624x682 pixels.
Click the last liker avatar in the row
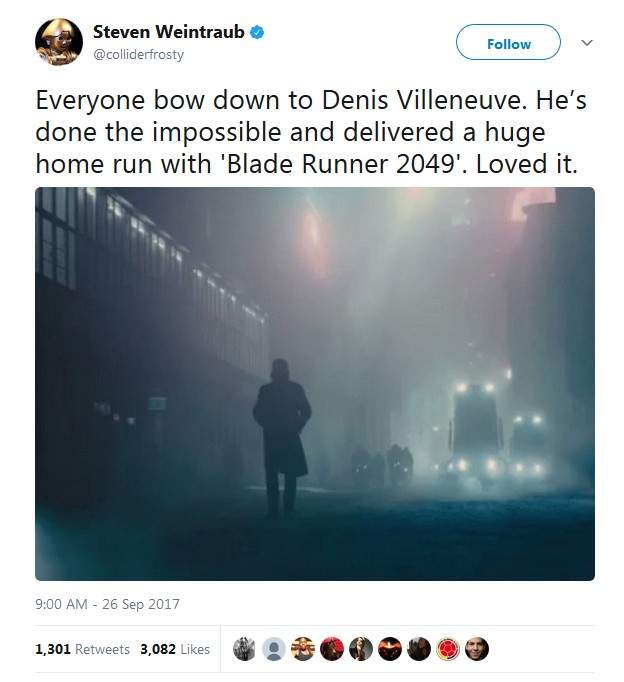(x=477, y=649)
